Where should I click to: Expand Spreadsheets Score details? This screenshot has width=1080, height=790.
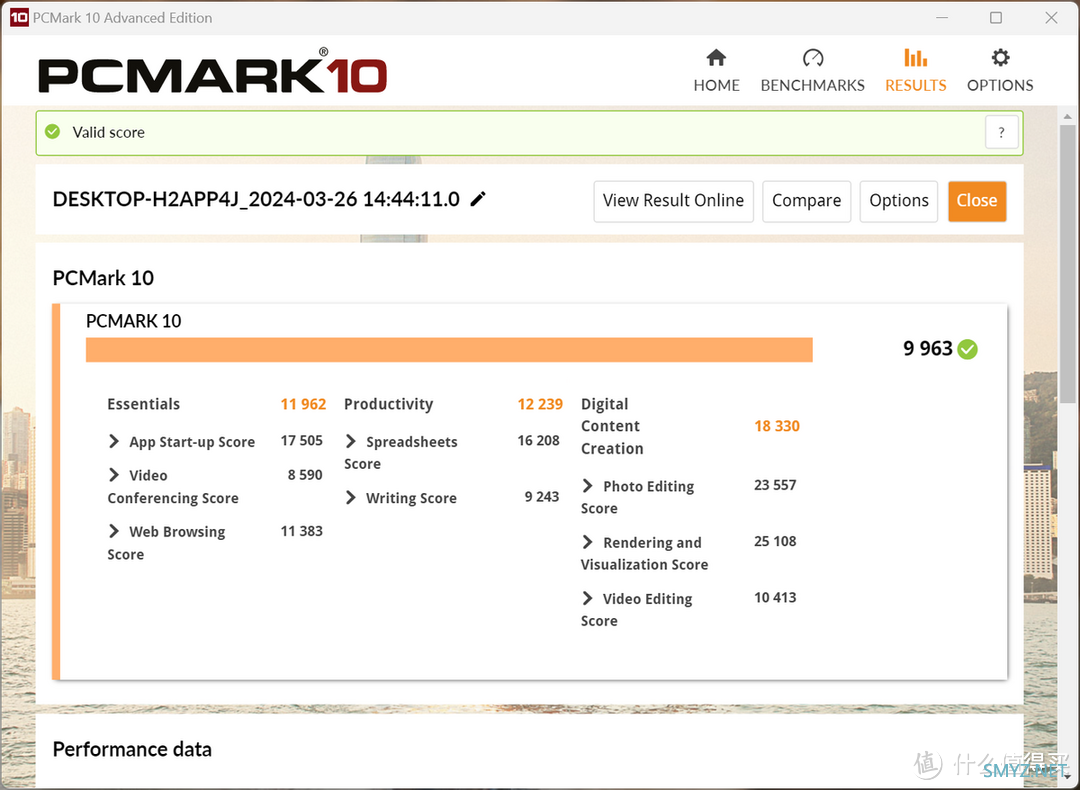click(x=351, y=441)
